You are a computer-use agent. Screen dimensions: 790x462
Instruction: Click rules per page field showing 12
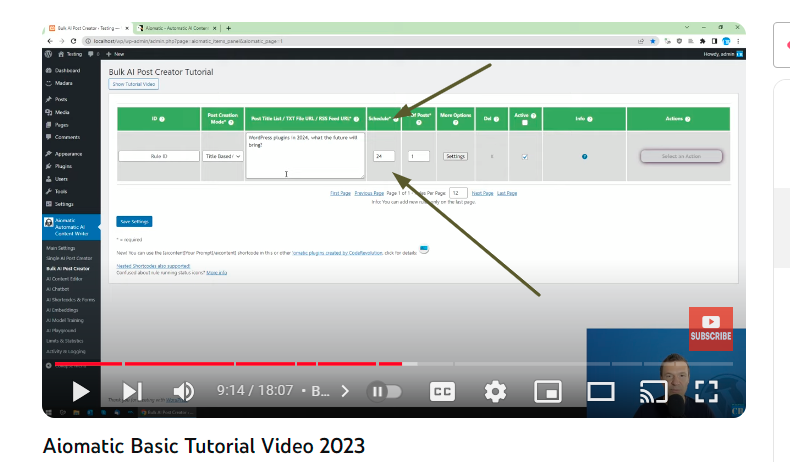[x=458, y=193]
